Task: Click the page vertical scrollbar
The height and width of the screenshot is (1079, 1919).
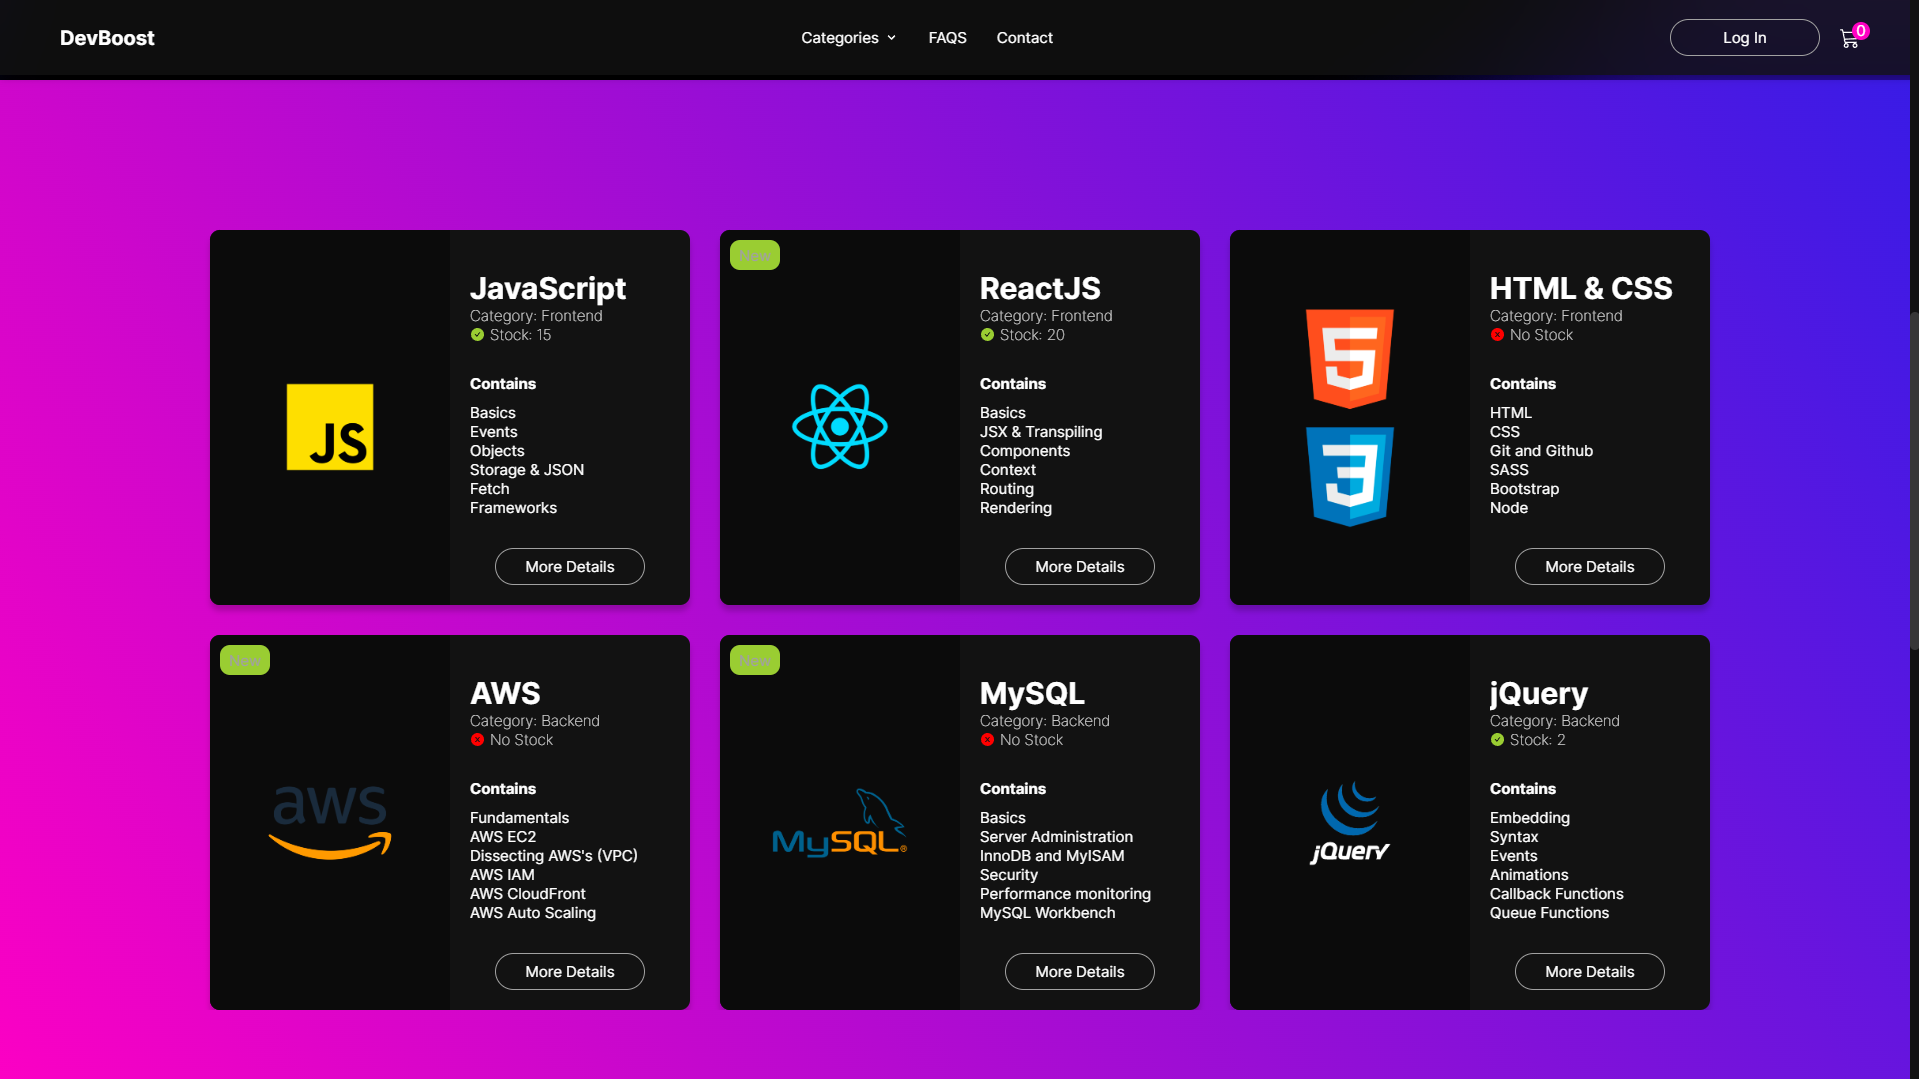Action: (1914, 480)
